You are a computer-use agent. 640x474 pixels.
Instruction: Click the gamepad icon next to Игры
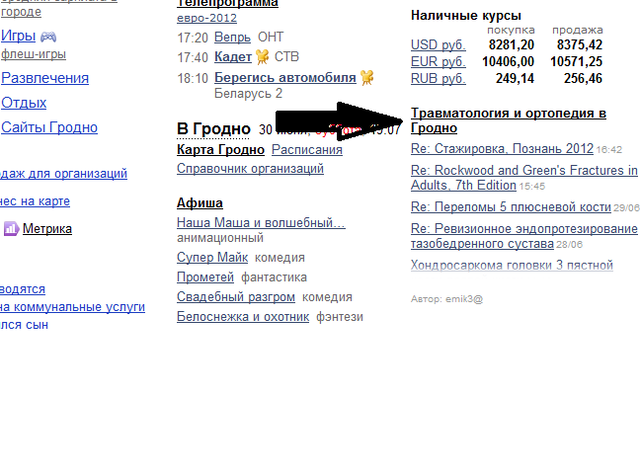click(48, 36)
